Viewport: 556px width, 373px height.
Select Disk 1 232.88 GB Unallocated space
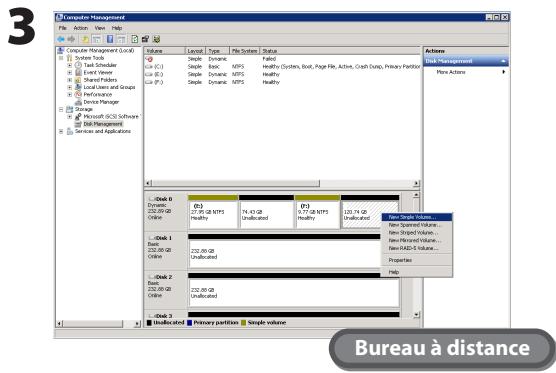[284, 251]
